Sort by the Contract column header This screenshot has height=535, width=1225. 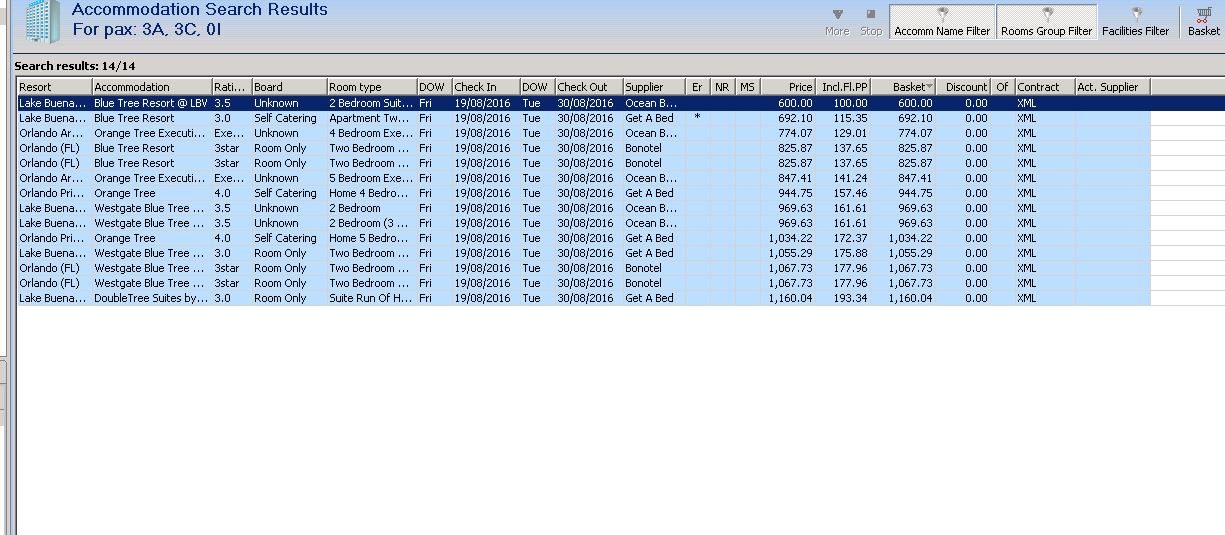click(1044, 87)
